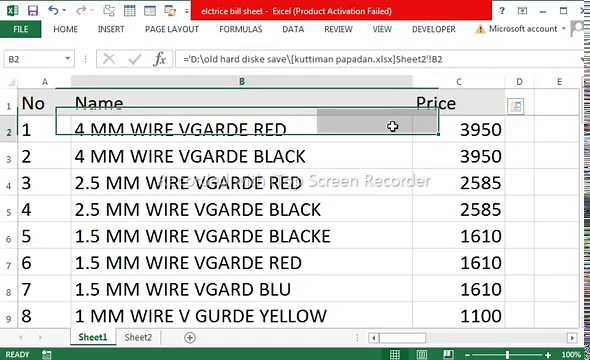Screen dimensions: 590x360
Task: Switch to the DATA tab
Action: coord(293,29)
